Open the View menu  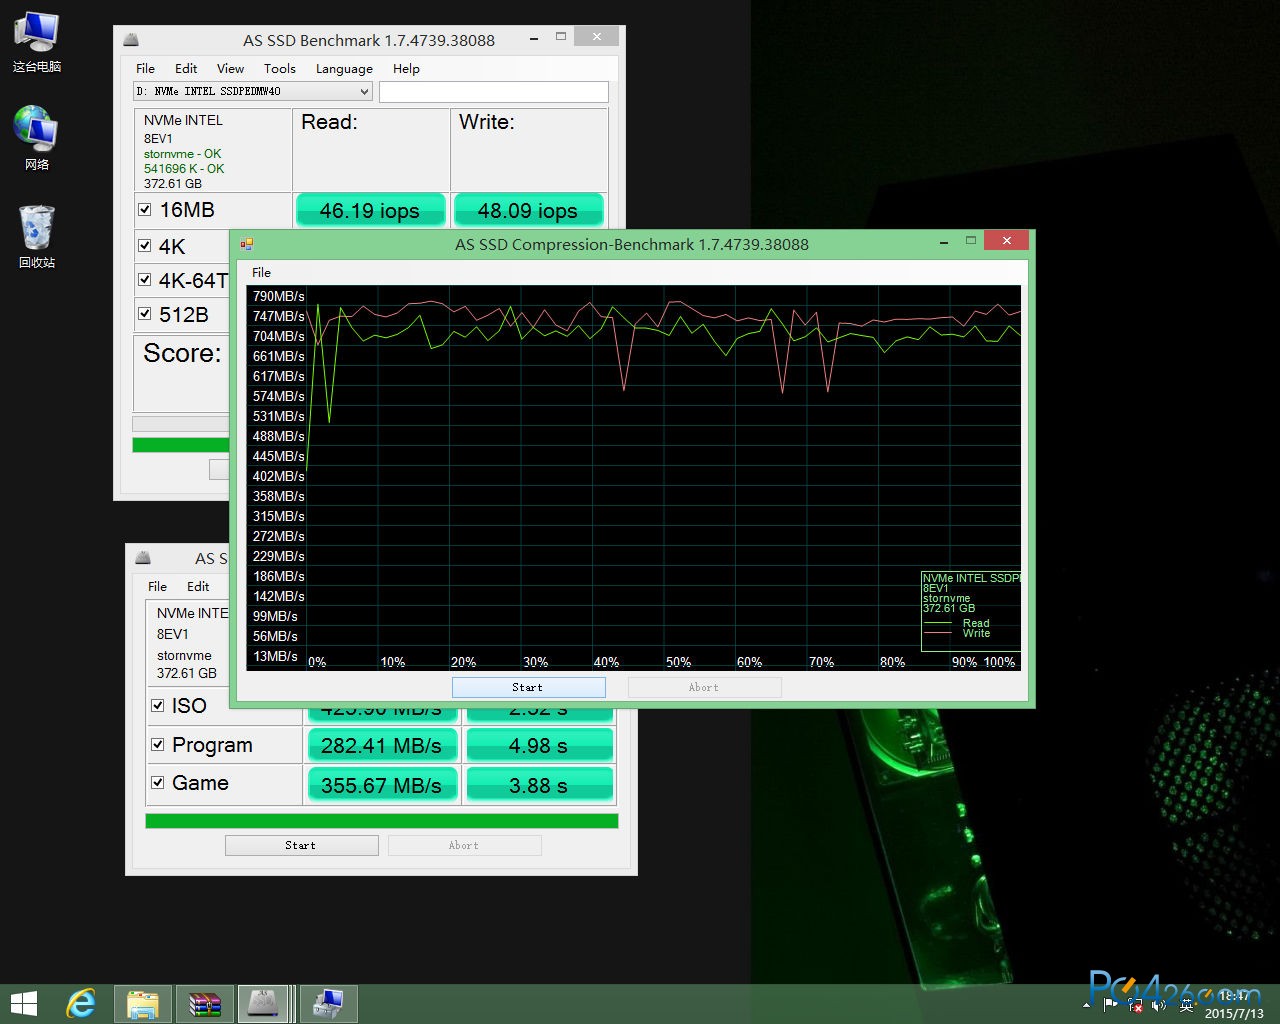pos(230,68)
